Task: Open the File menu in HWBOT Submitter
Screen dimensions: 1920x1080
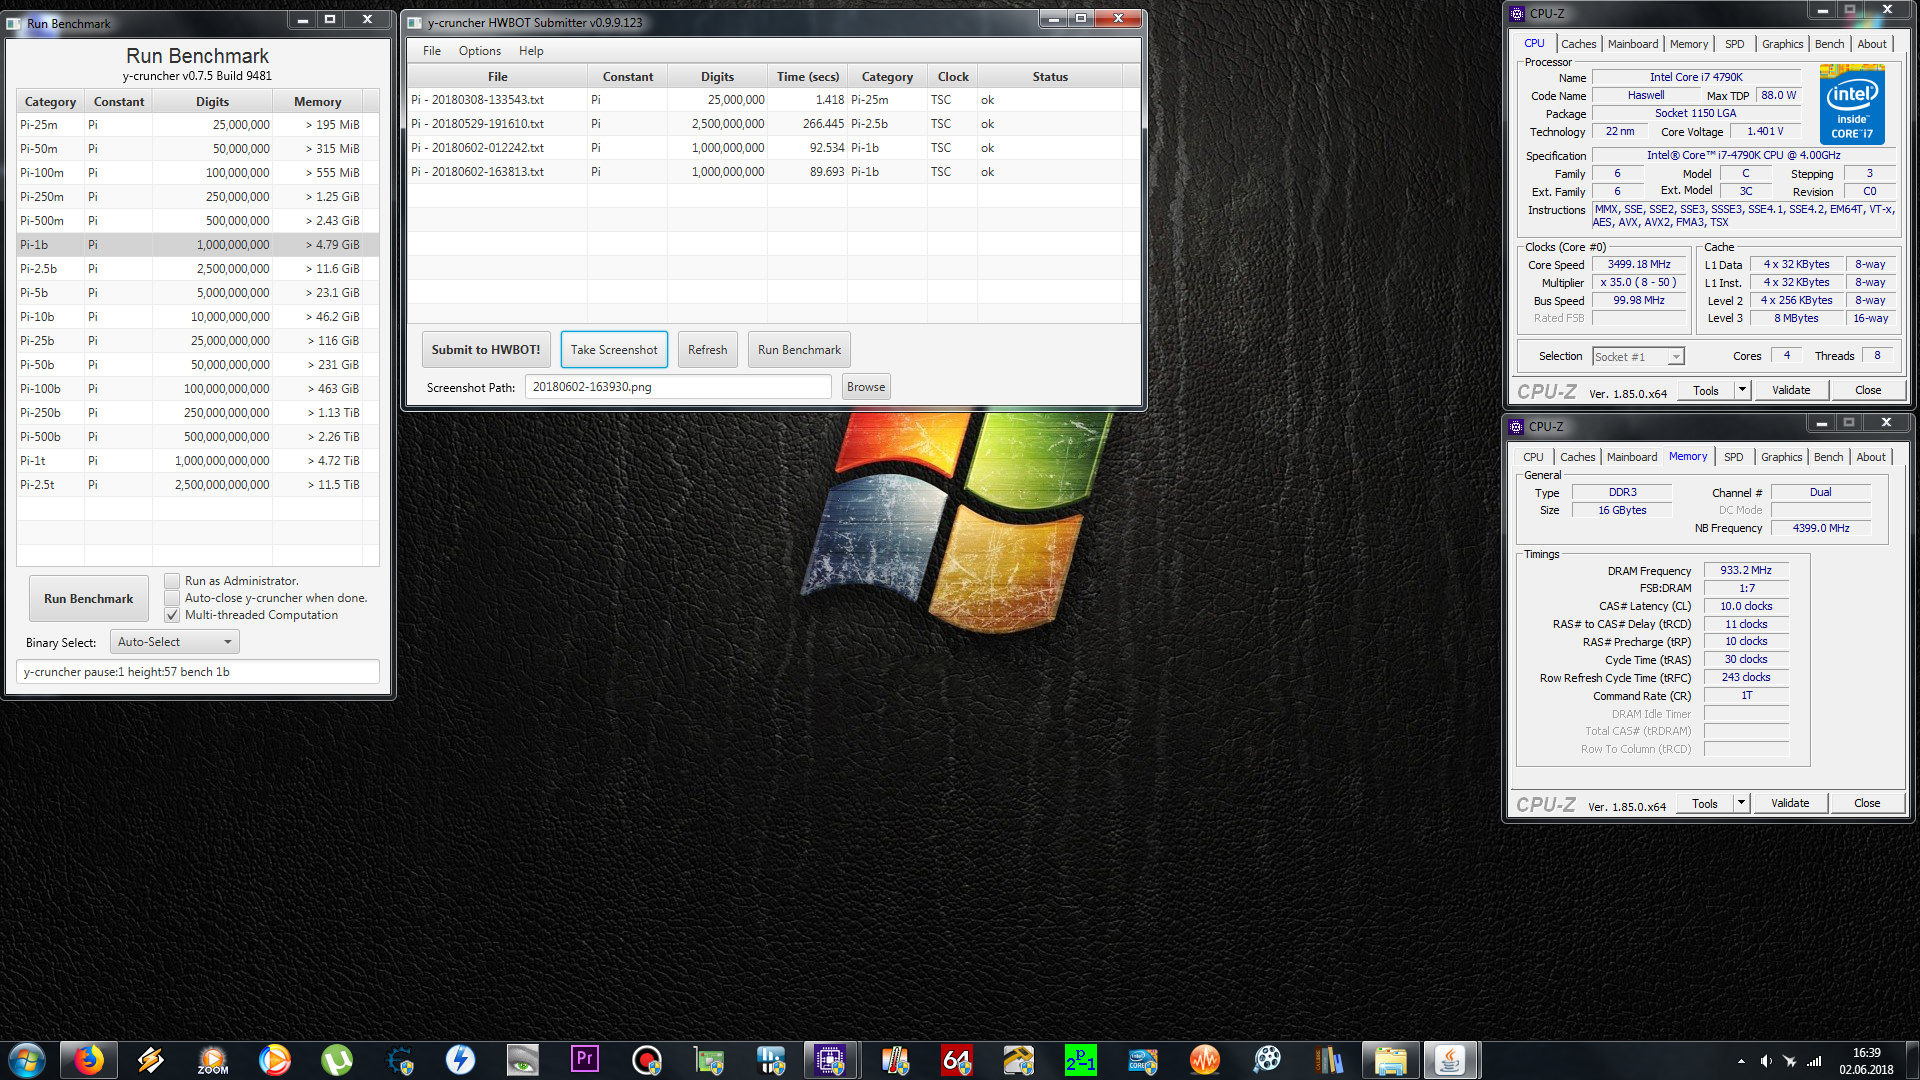Action: pyautogui.click(x=432, y=51)
